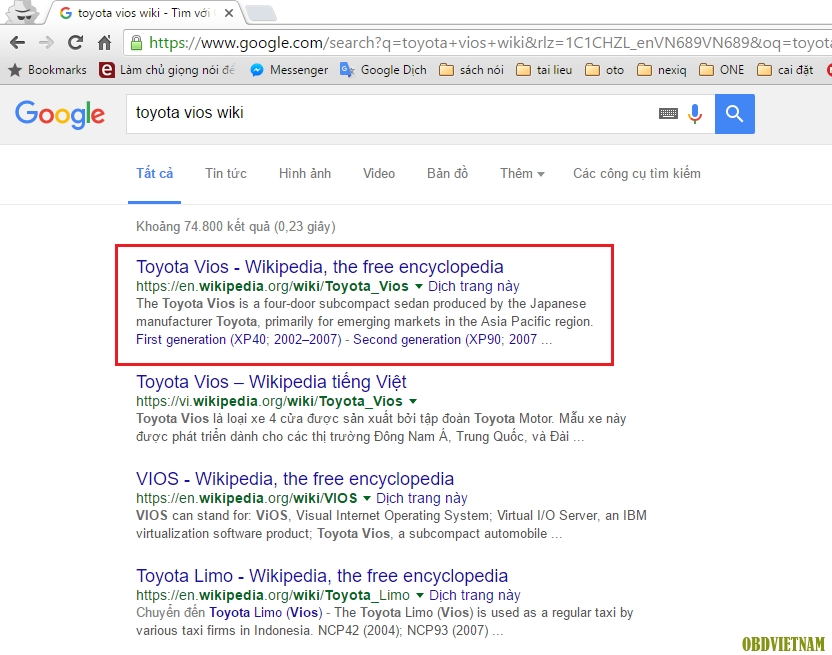Screen dimensions: 832x655
Task: Switch to the Video tab
Action: 379,174
